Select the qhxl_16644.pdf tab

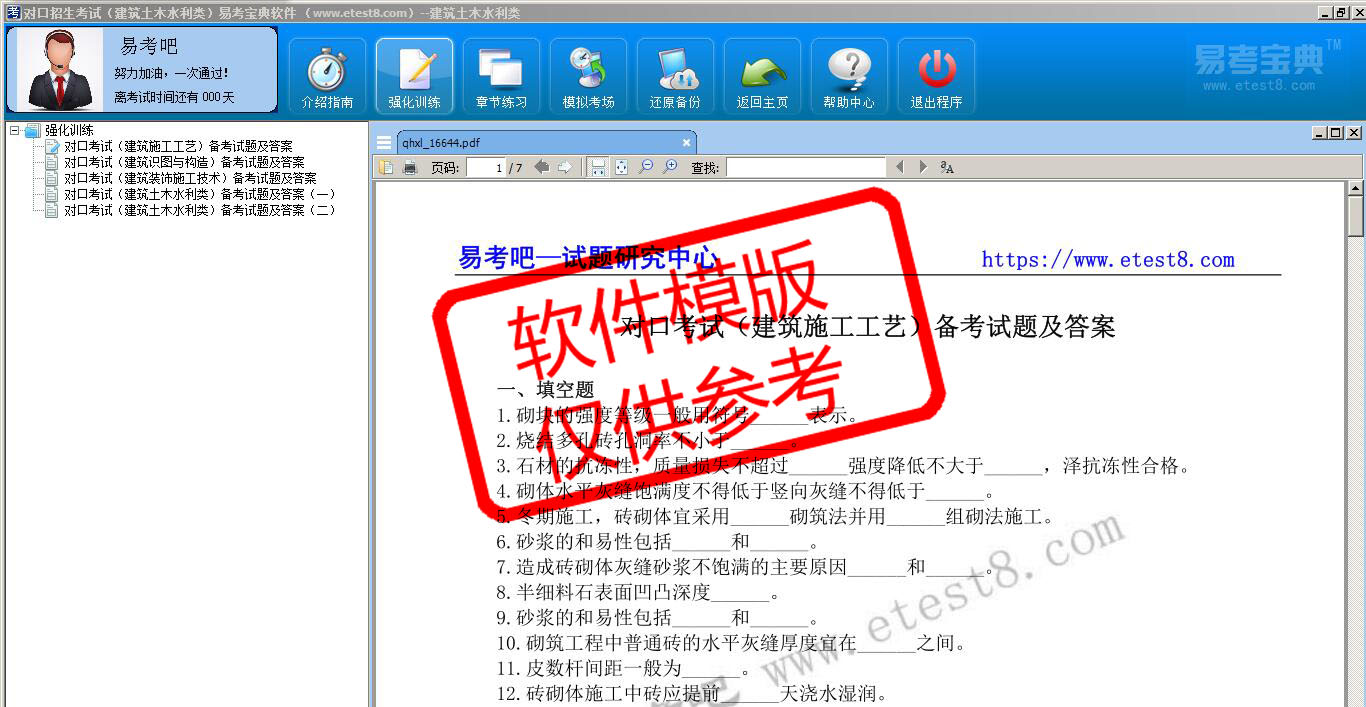tap(440, 143)
